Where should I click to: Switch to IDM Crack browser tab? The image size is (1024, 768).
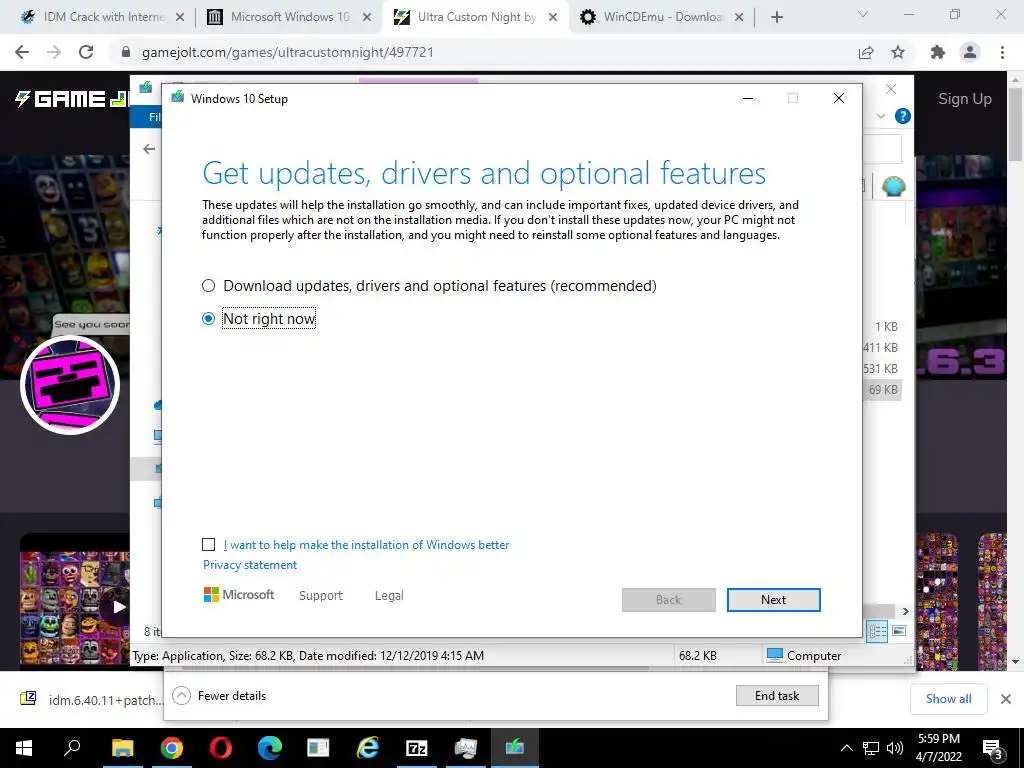pyautogui.click(x=103, y=17)
